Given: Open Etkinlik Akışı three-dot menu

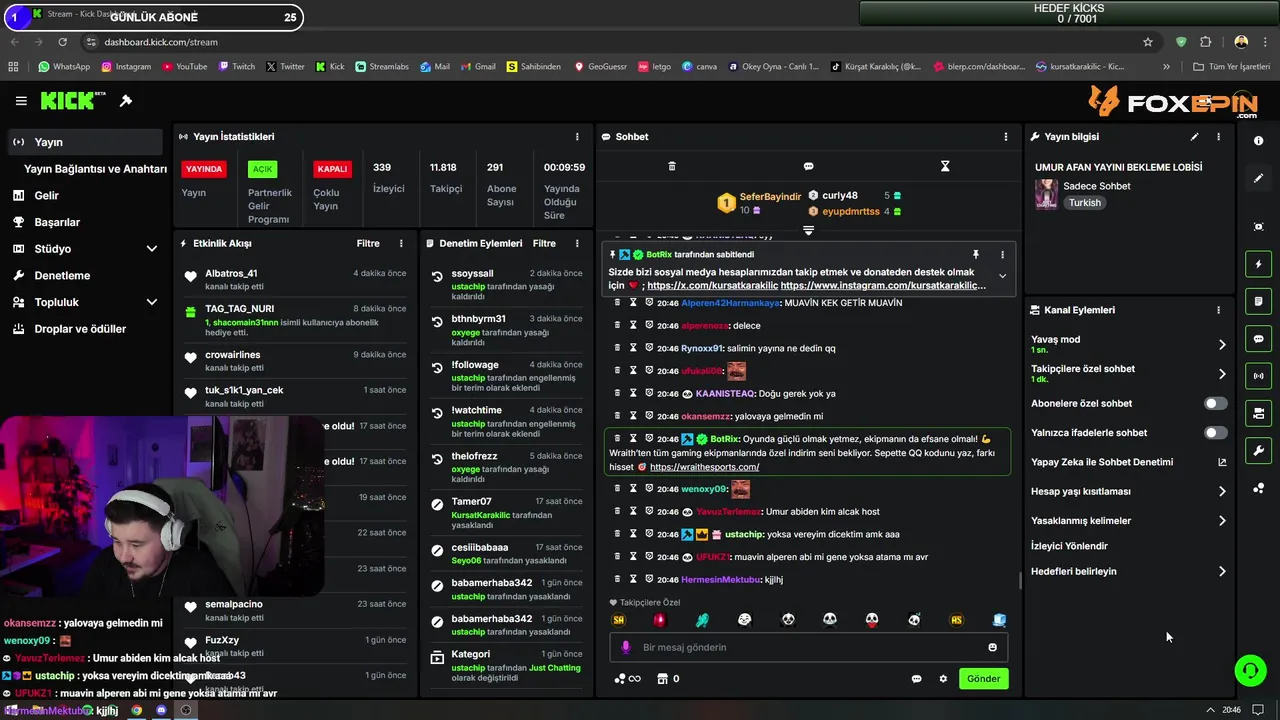Looking at the screenshot, I should [x=401, y=243].
